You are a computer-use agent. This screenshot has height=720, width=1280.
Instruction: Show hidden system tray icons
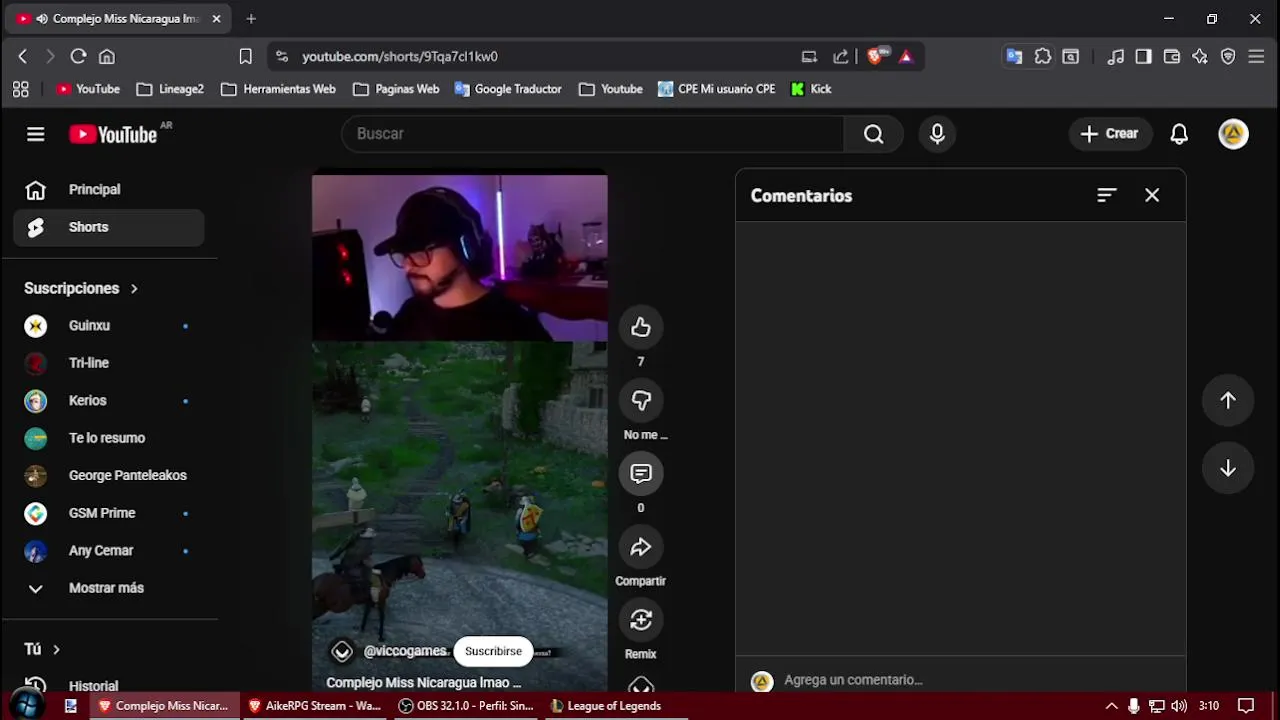click(x=1110, y=706)
